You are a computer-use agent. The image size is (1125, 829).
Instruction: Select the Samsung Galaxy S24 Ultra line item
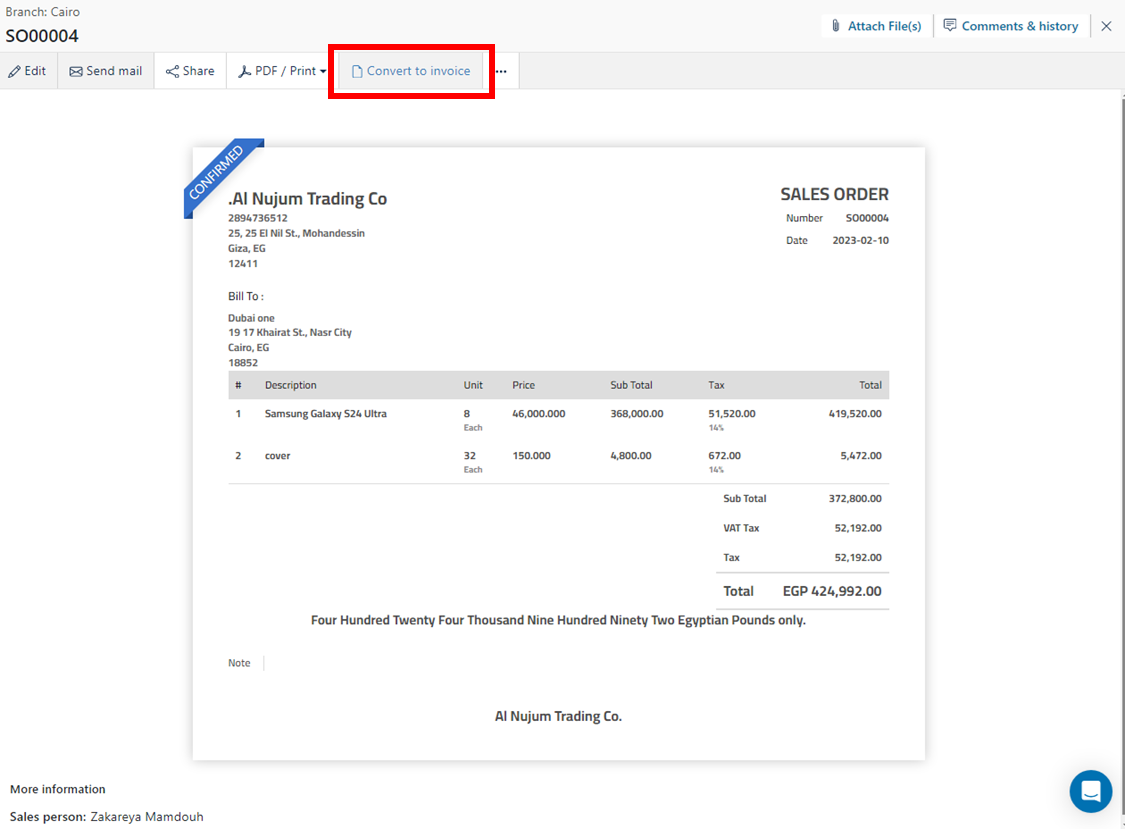pos(325,413)
